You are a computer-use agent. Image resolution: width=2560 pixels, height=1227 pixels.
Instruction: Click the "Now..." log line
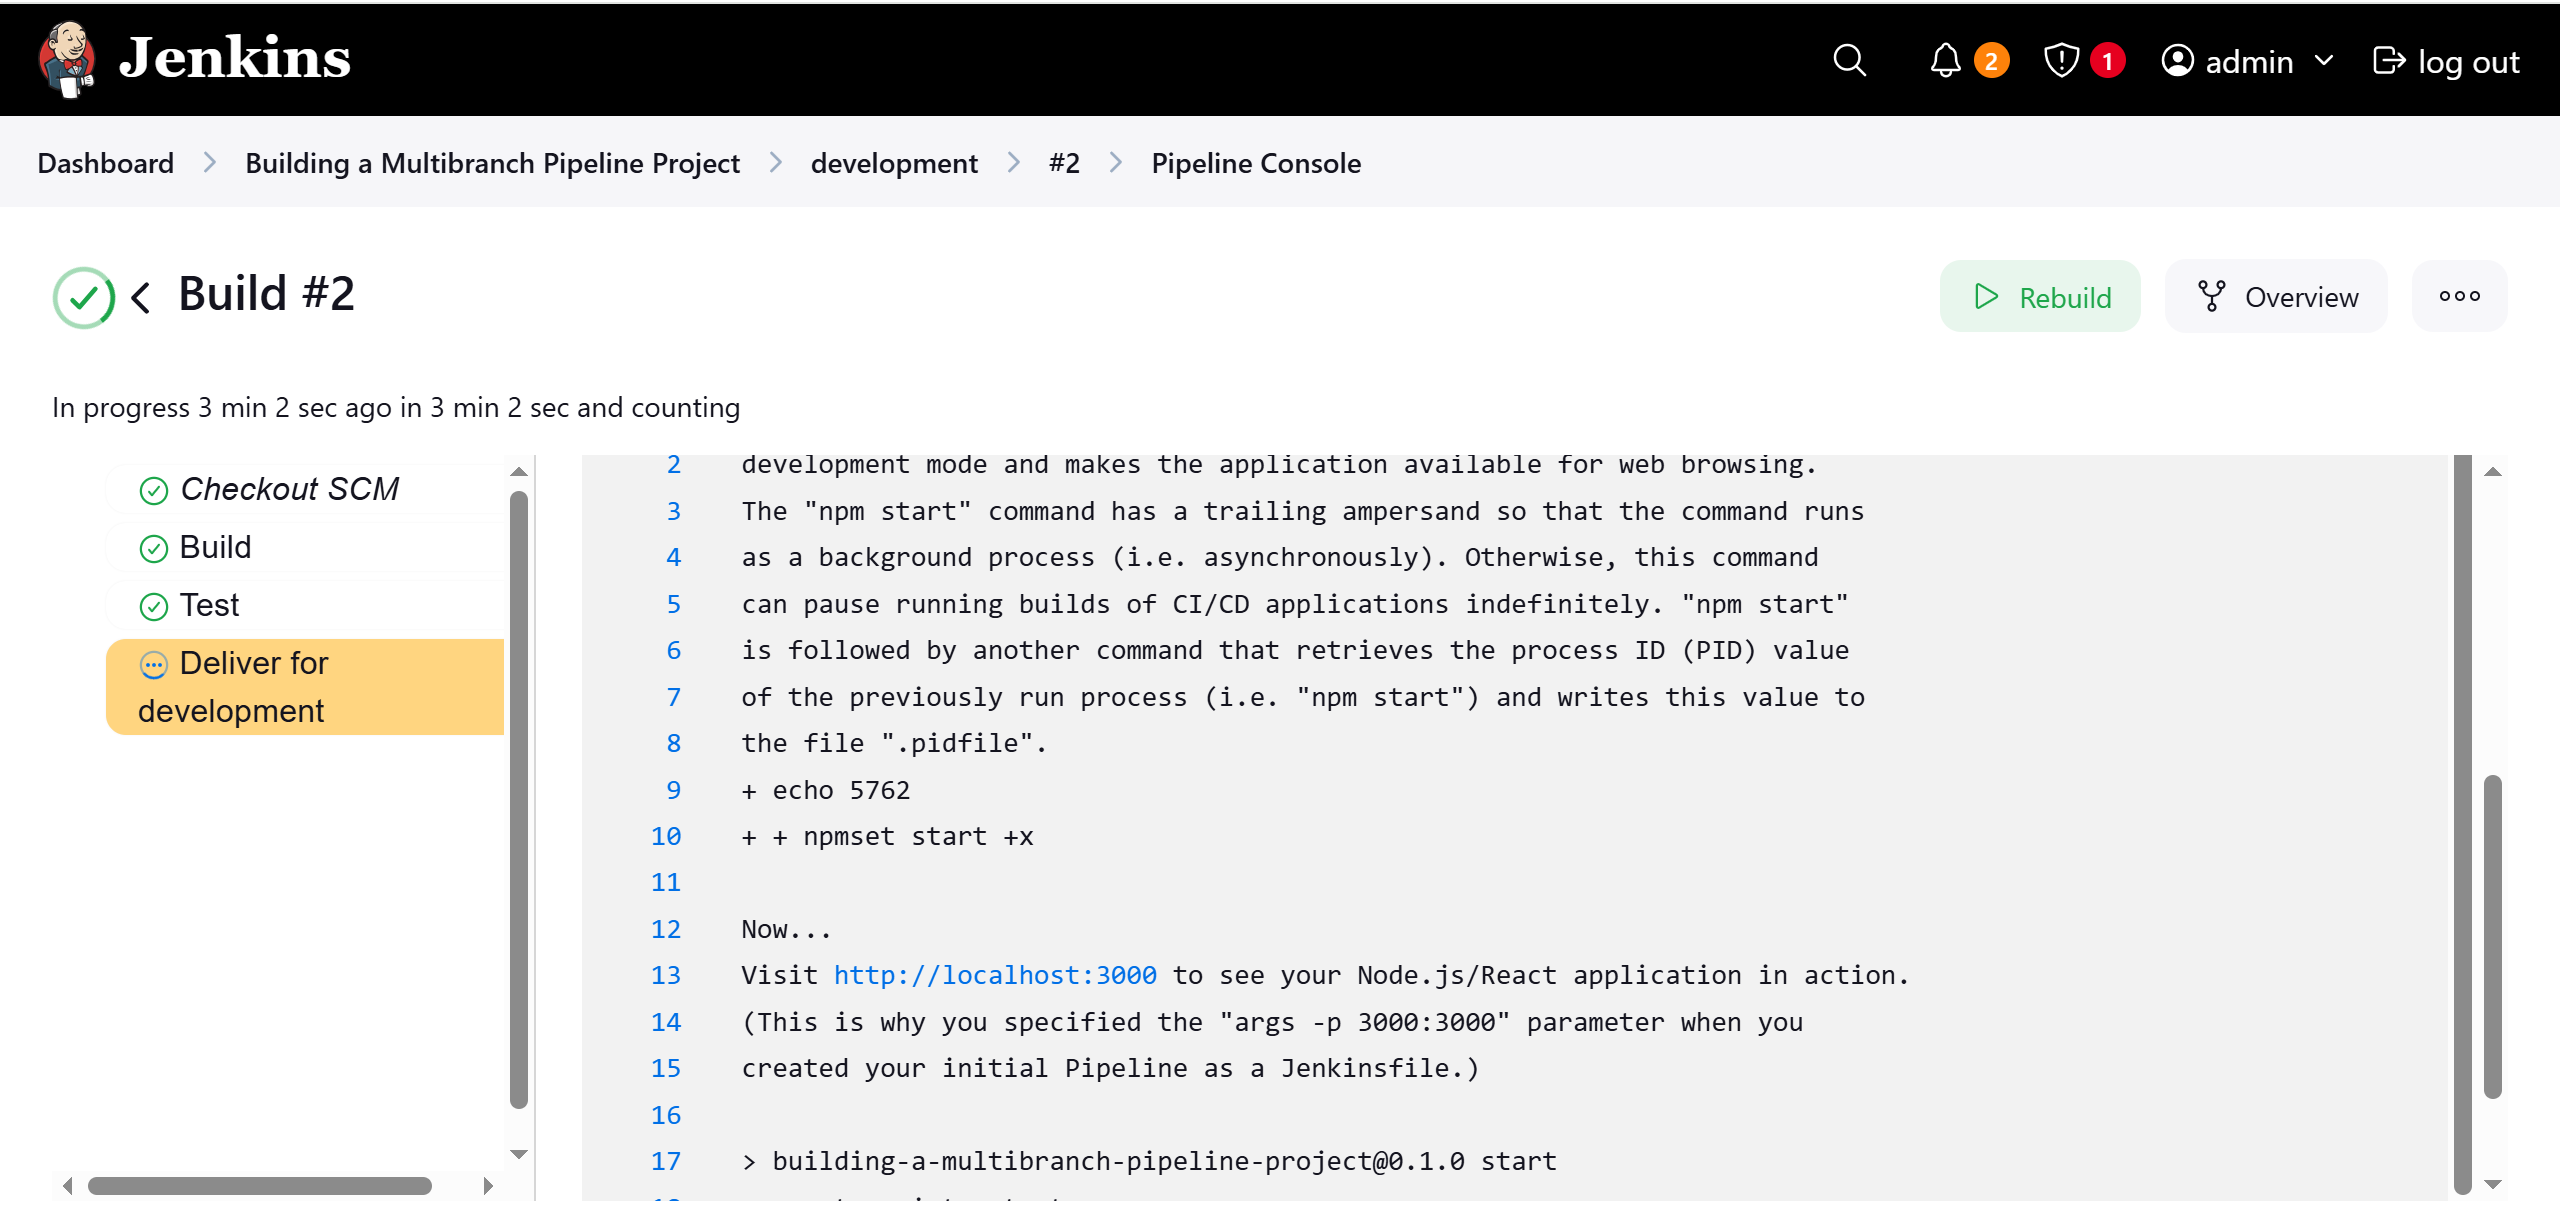[x=786, y=929]
